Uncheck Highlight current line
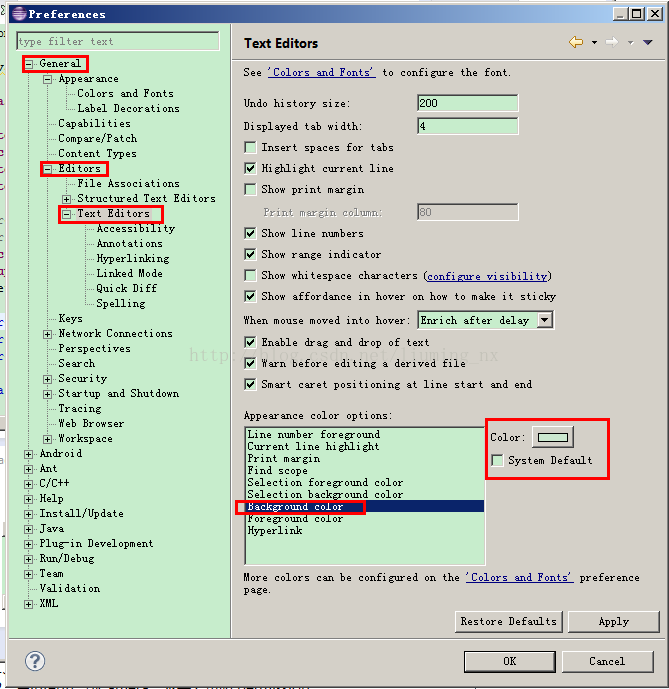 coord(250,169)
